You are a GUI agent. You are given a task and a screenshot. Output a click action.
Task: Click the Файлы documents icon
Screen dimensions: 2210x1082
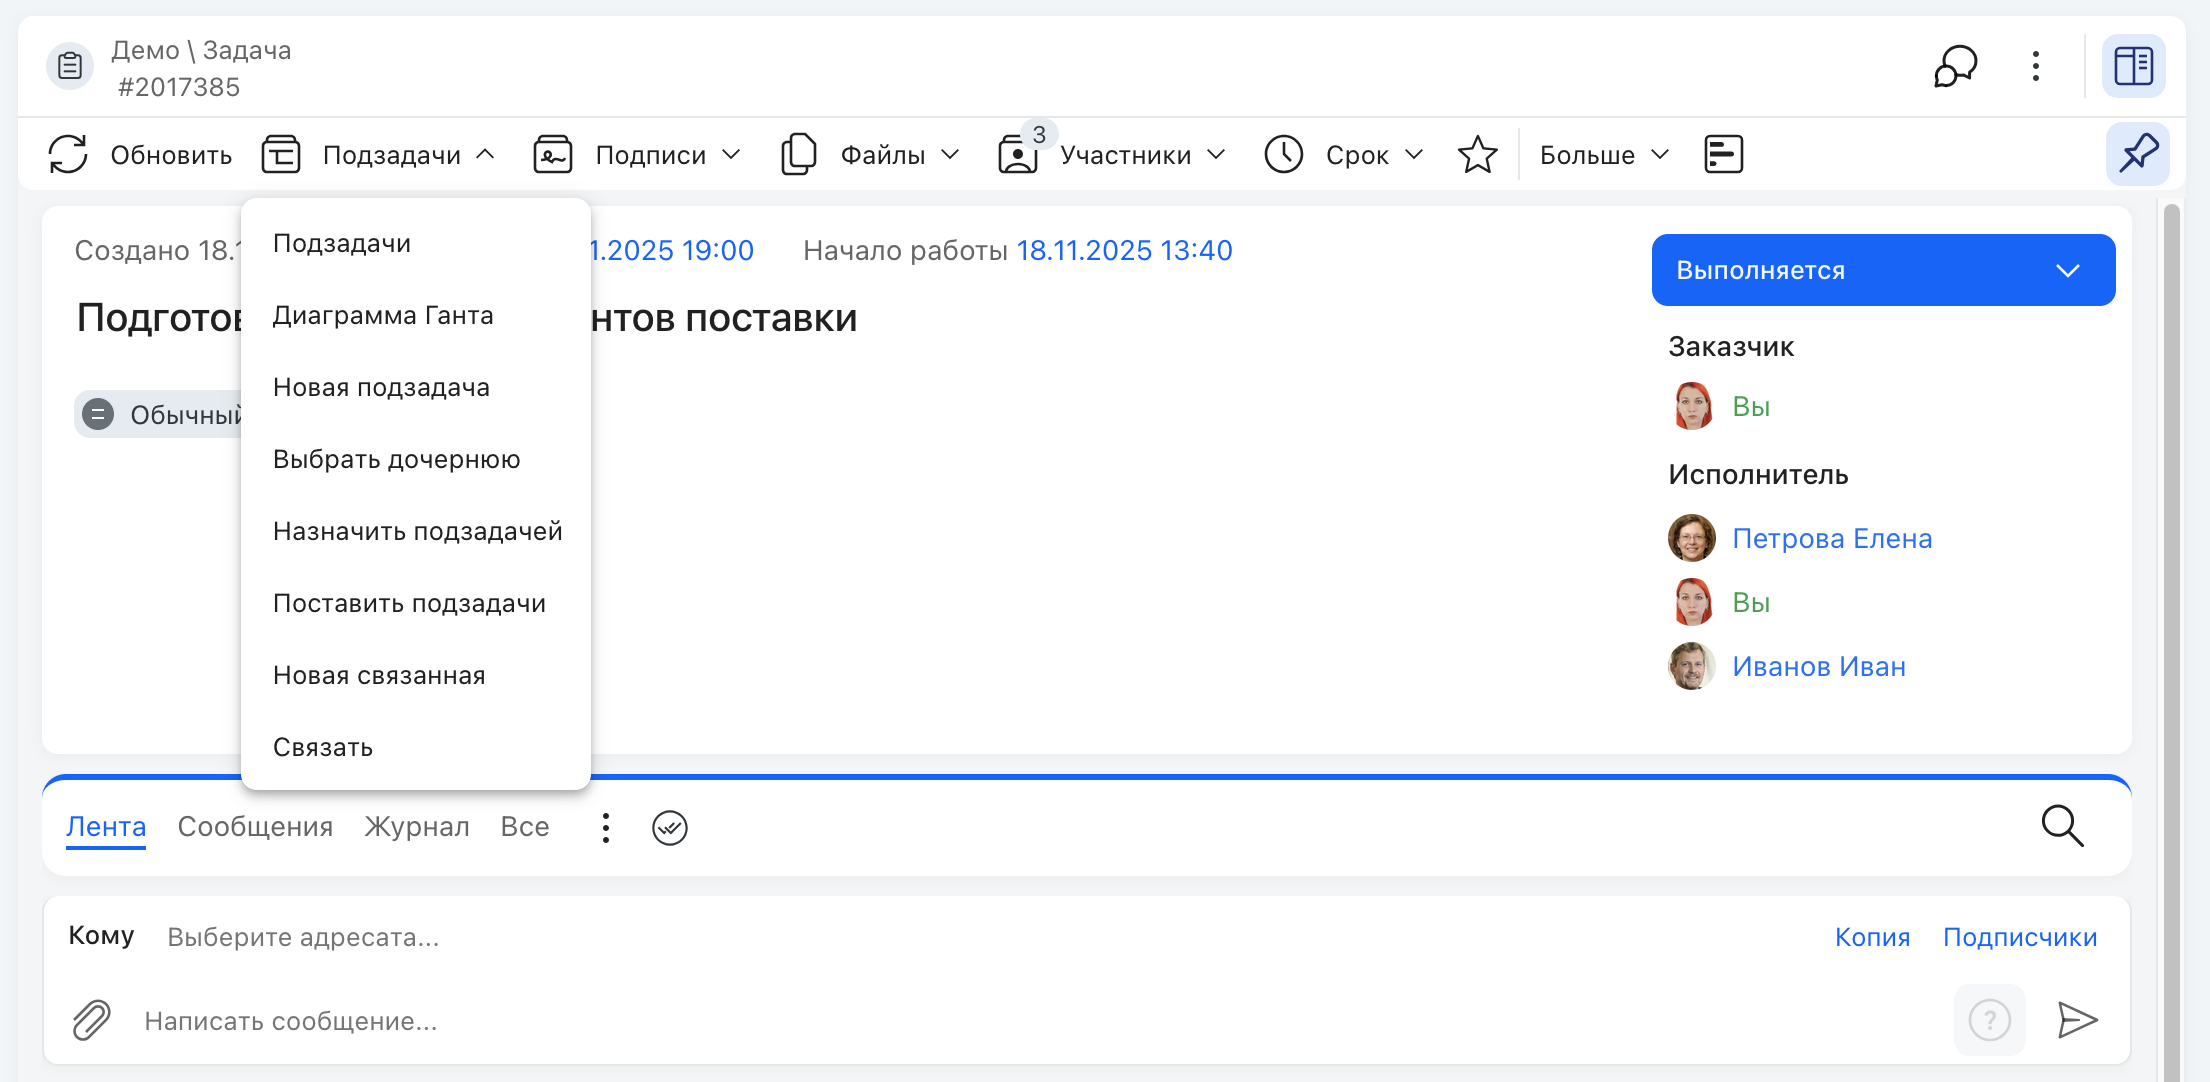pos(798,154)
